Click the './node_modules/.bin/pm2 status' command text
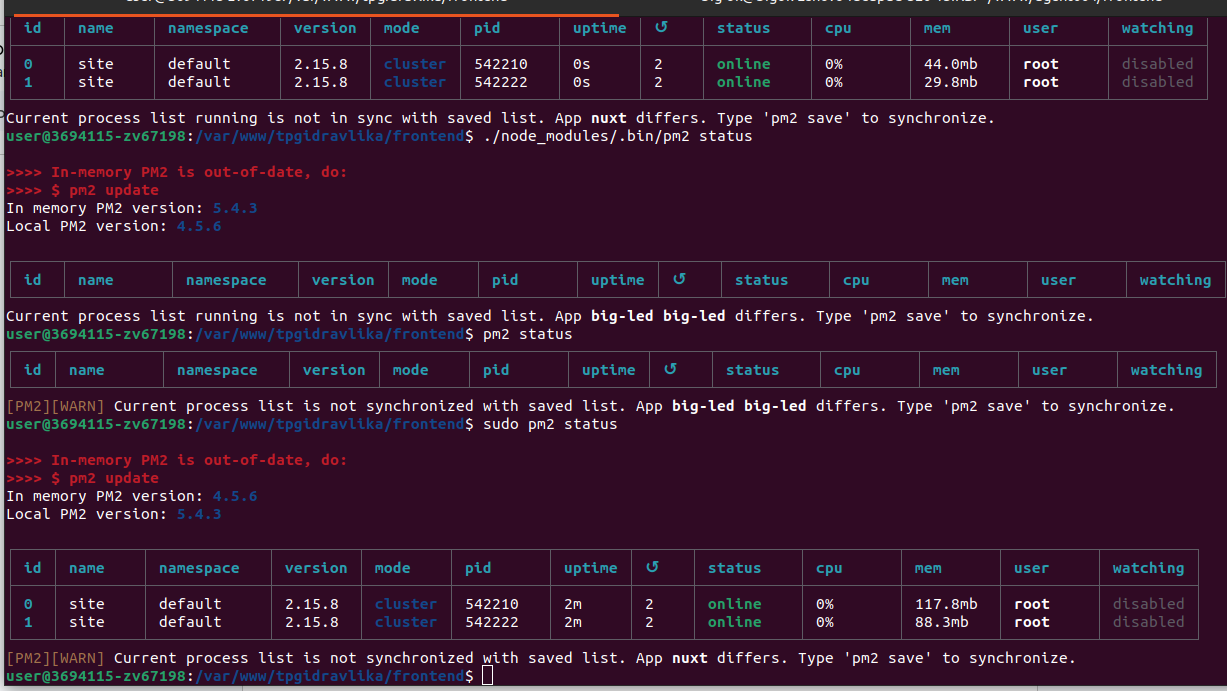 pos(617,136)
